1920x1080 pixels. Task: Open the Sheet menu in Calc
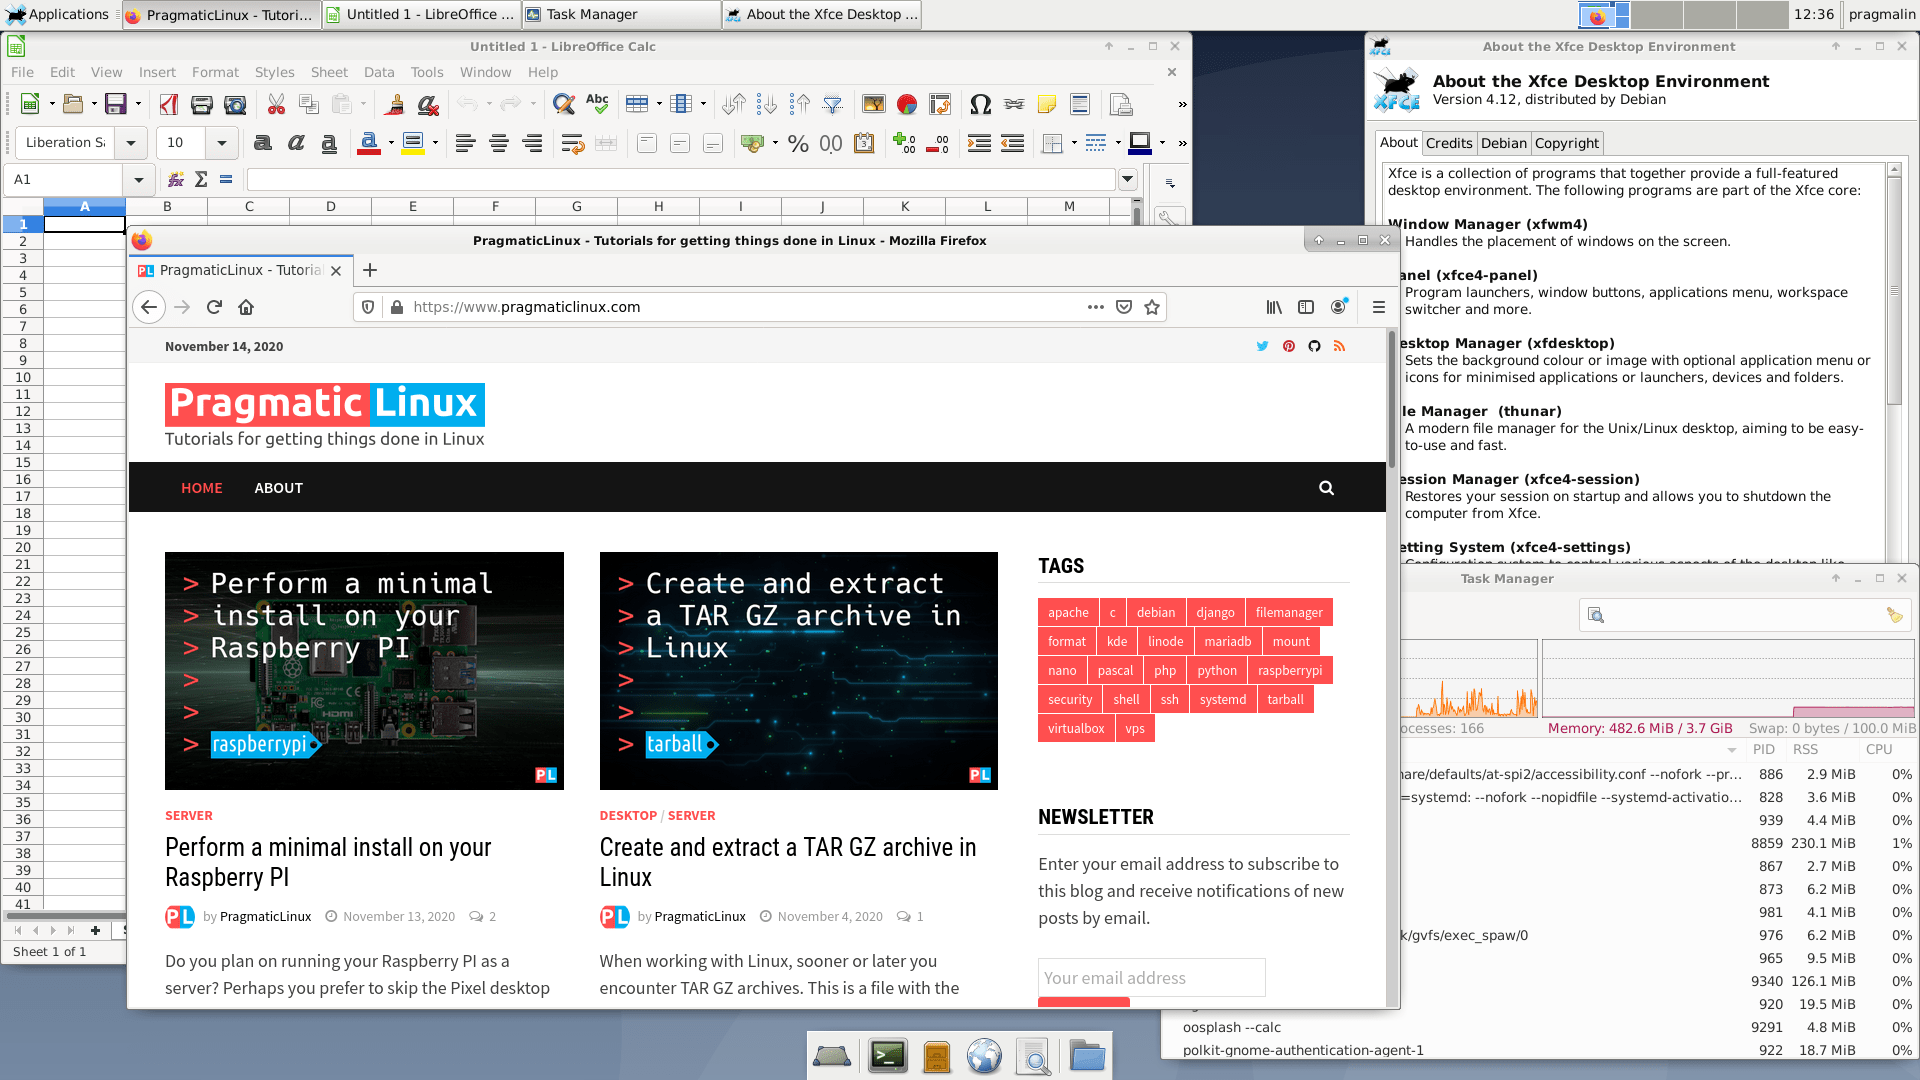(x=328, y=72)
